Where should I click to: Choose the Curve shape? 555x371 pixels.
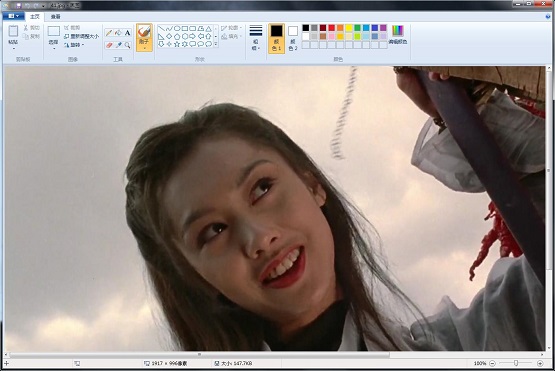point(169,28)
